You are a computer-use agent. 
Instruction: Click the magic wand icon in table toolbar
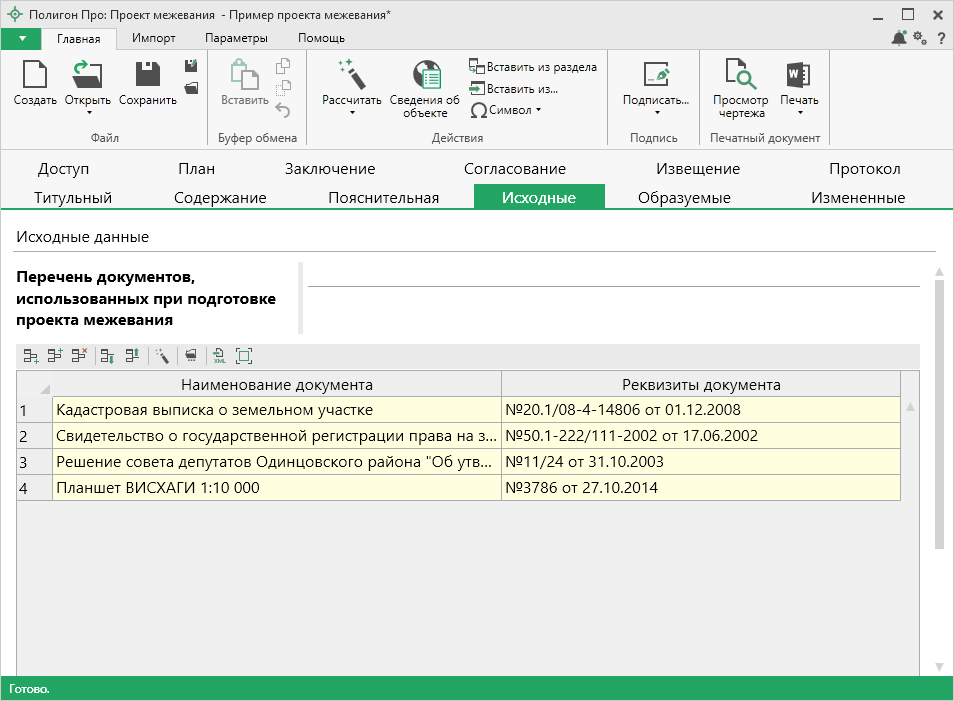(162, 355)
